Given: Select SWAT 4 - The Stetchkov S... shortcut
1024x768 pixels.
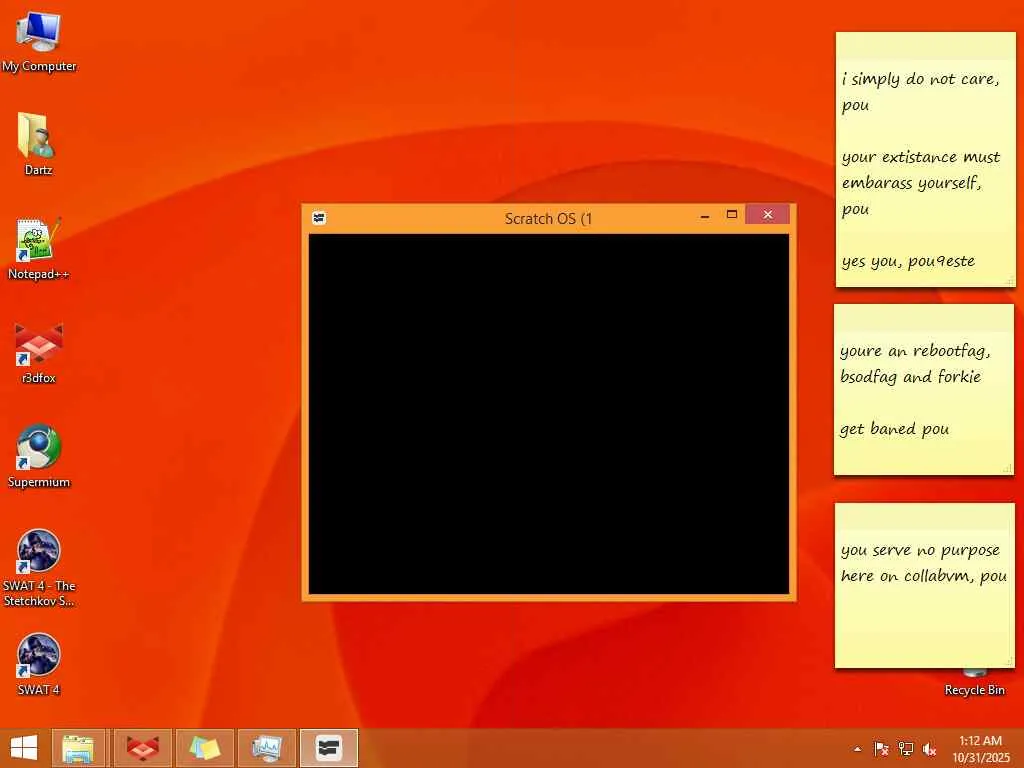Looking at the screenshot, I should 39,568.
